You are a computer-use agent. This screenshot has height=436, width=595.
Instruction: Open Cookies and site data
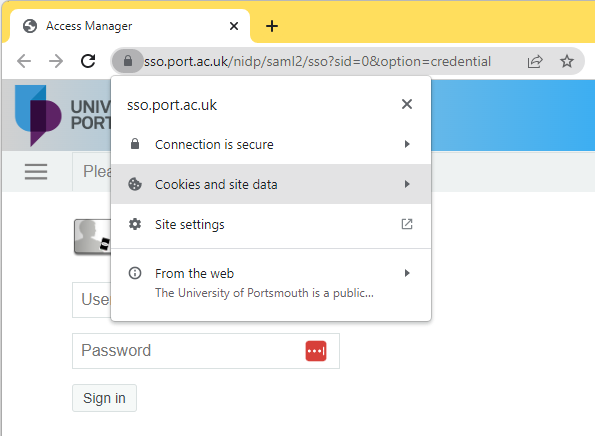click(x=271, y=184)
